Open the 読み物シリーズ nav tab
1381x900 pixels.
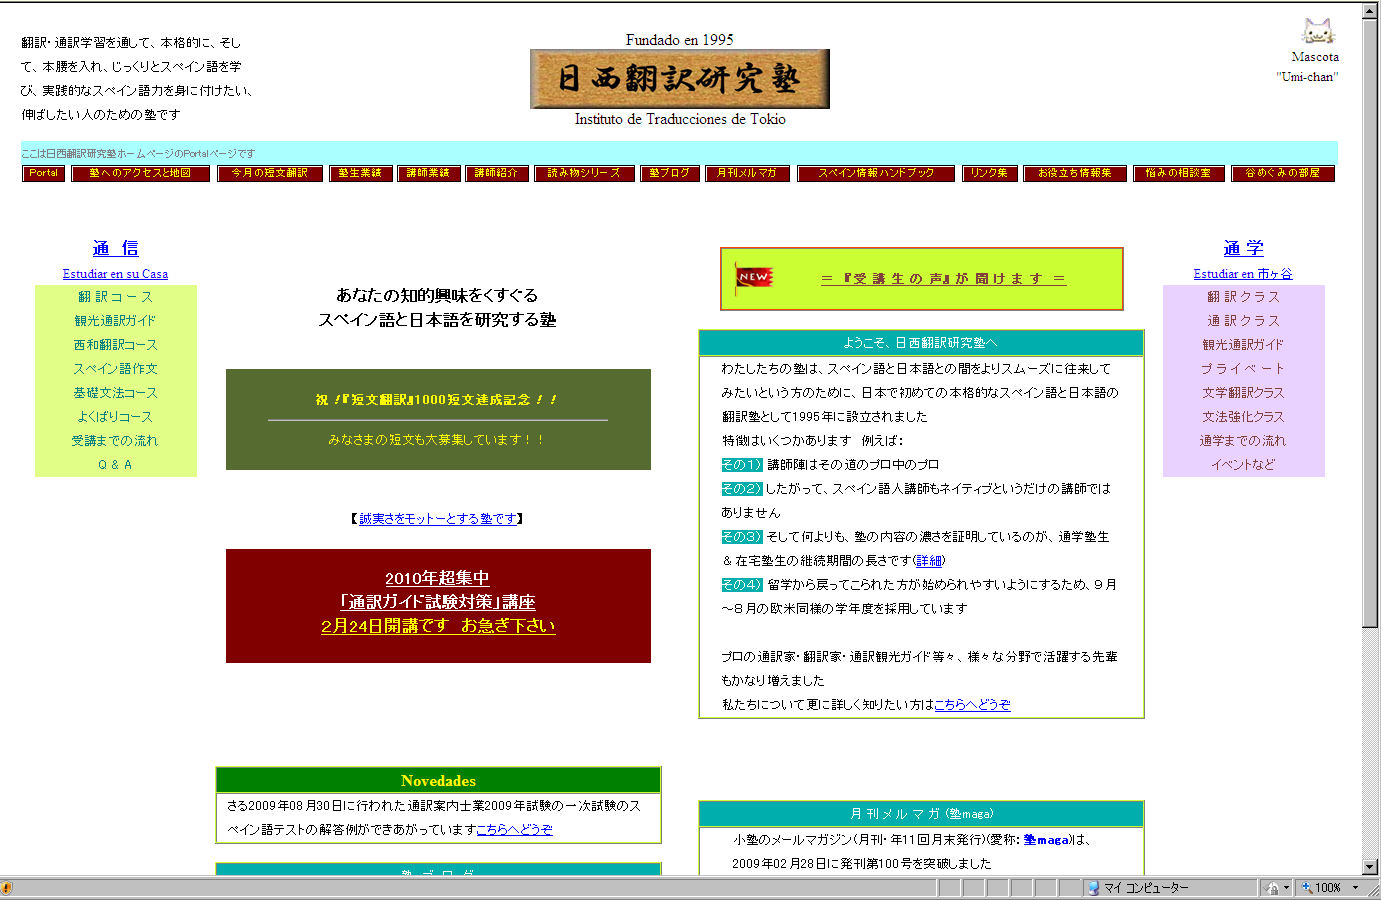pyautogui.click(x=584, y=173)
